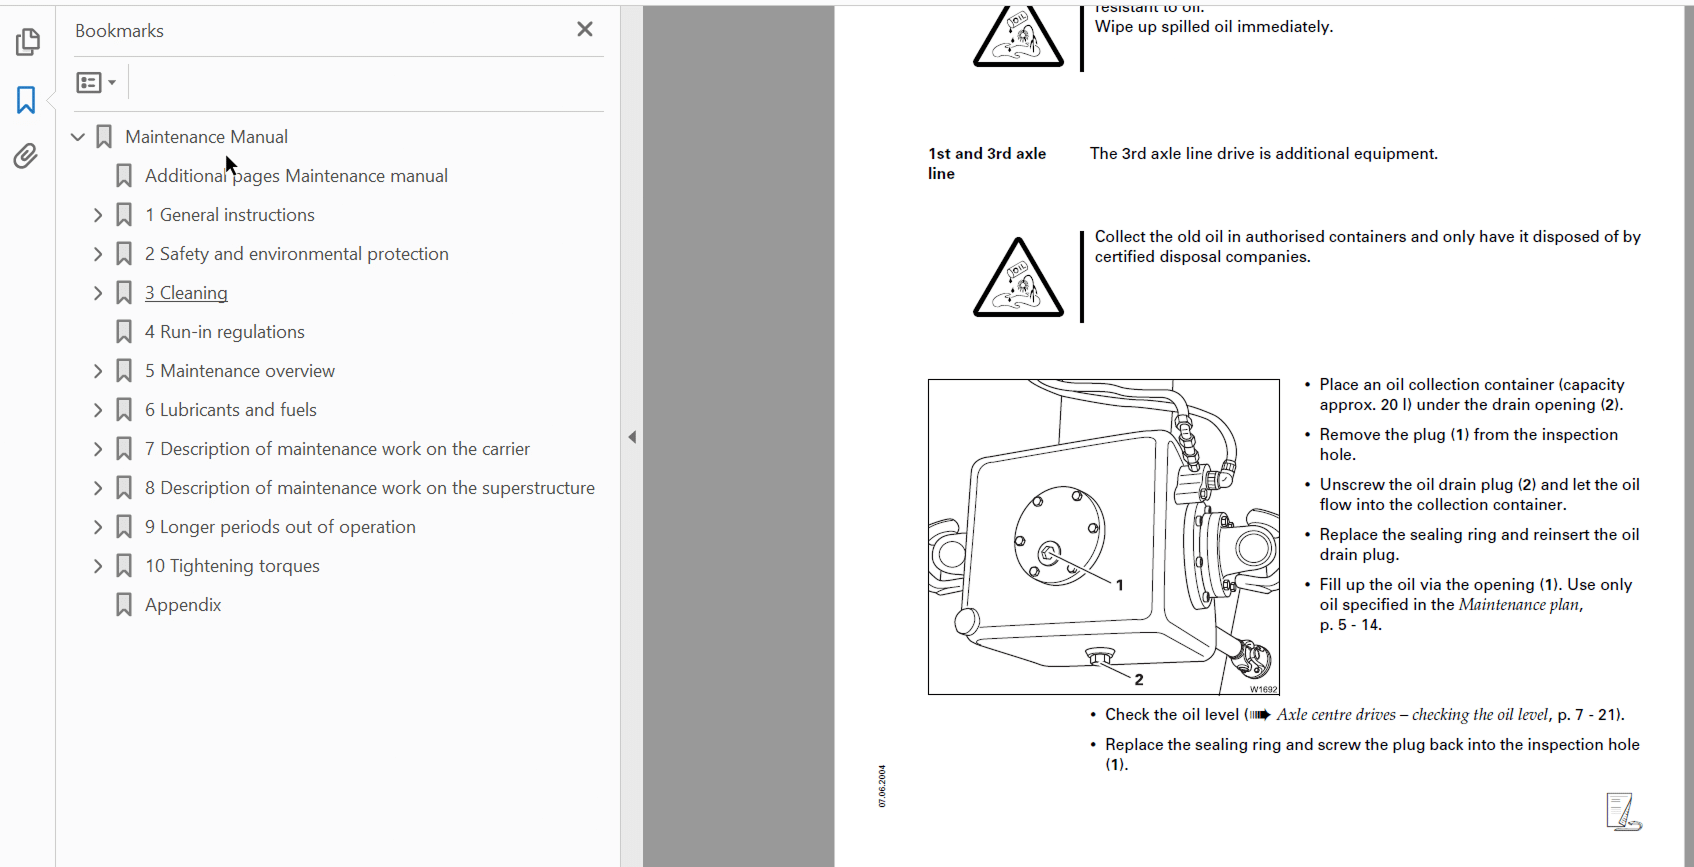
Task: Click the 'Bookmarks' panel title
Action: pos(119,31)
